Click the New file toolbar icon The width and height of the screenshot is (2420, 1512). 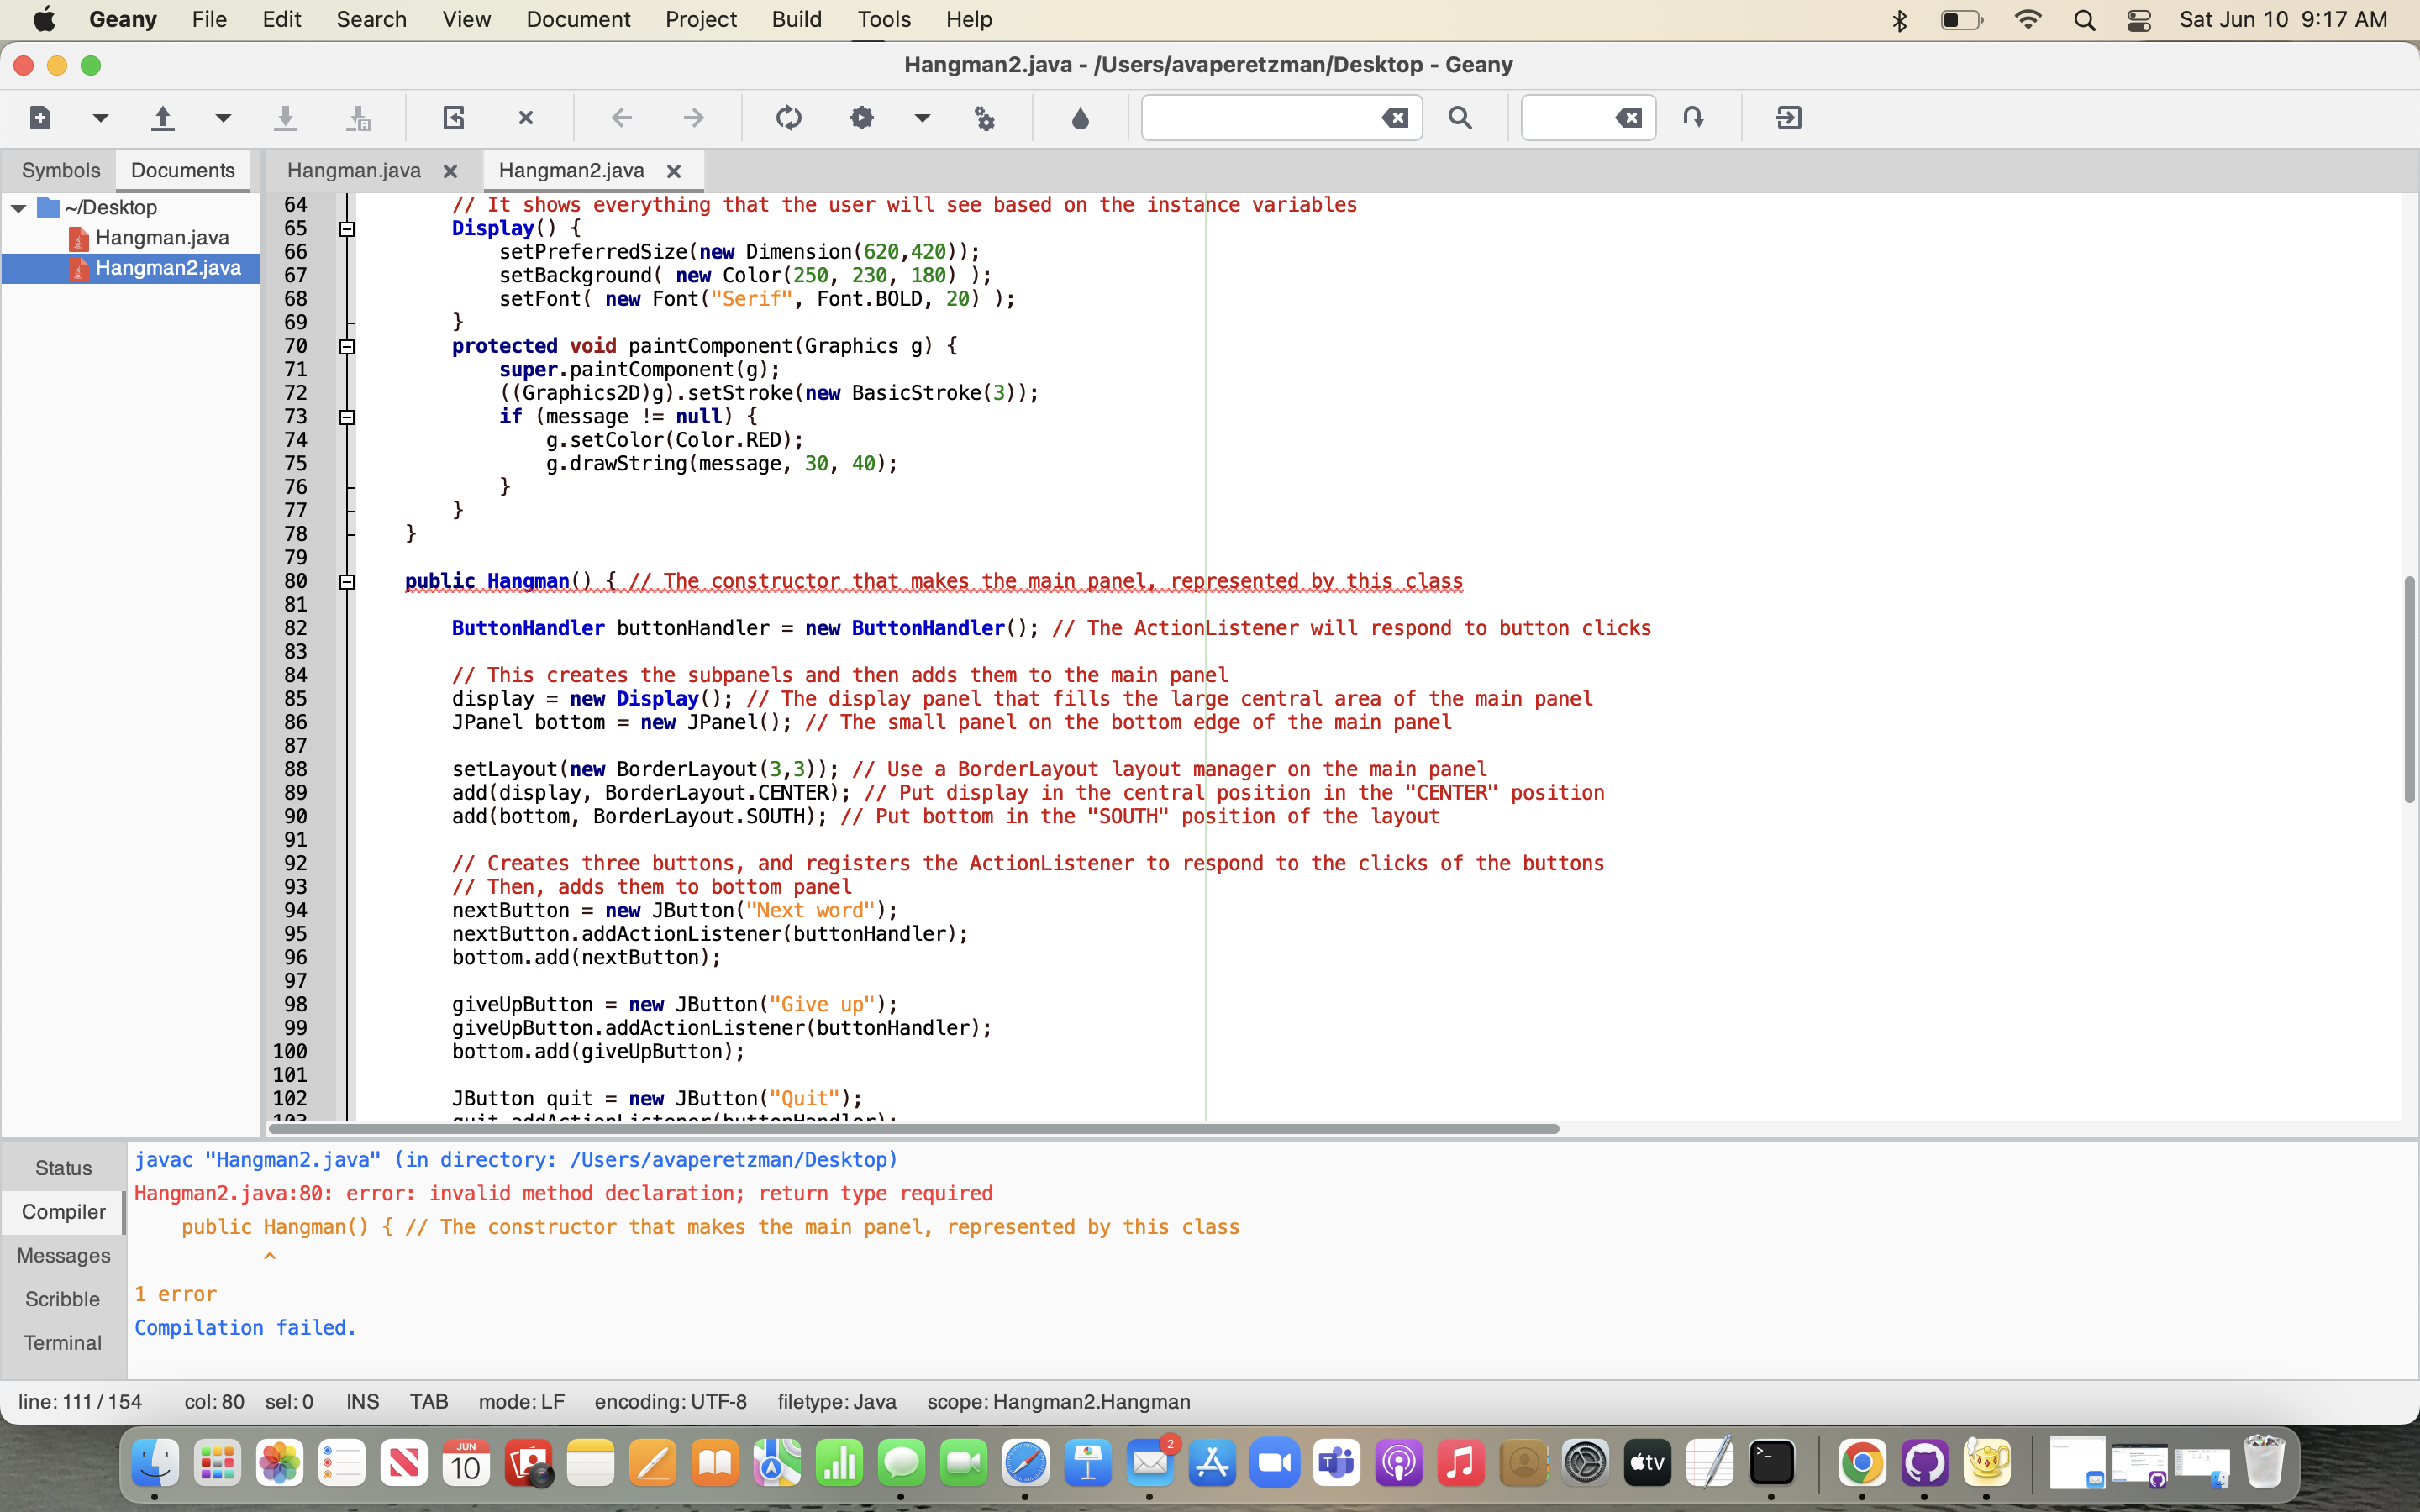tap(40, 118)
